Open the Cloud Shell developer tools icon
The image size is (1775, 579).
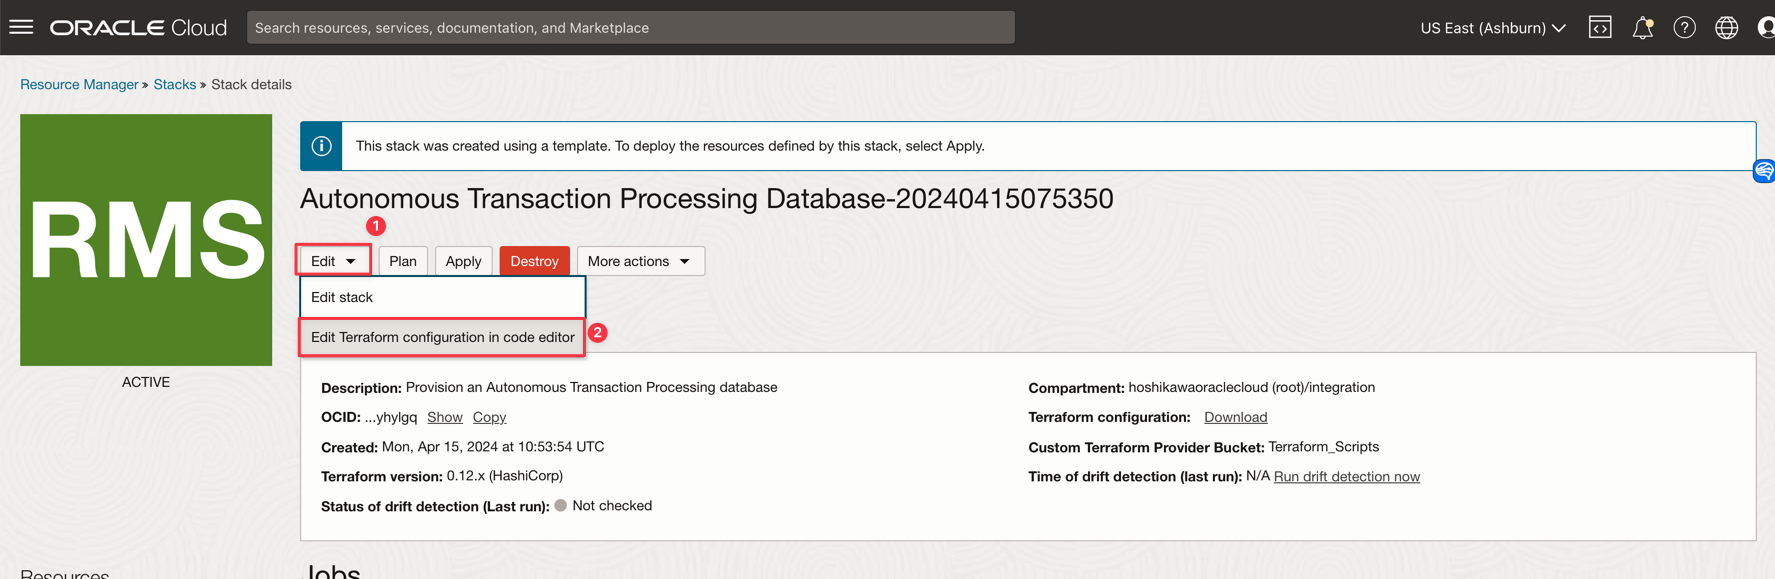[1600, 28]
